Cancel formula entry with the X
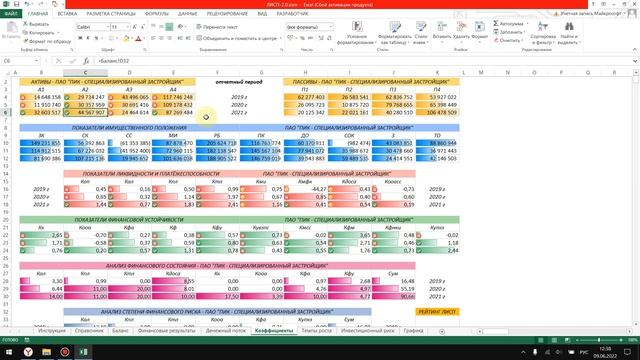This screenshot has height=360, width=640. (58, 61)
